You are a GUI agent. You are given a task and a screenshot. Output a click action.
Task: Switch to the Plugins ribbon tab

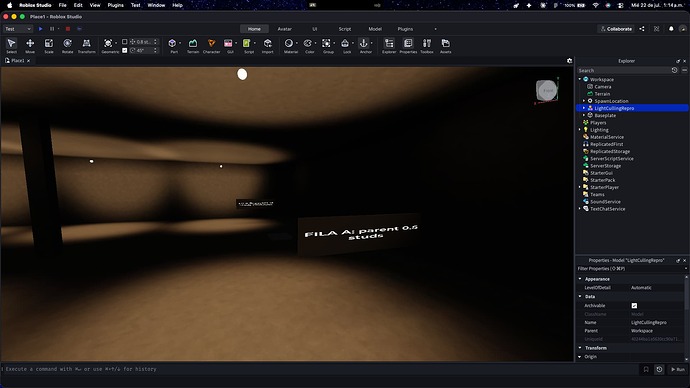pyautogui.click(x=405, y=29)
